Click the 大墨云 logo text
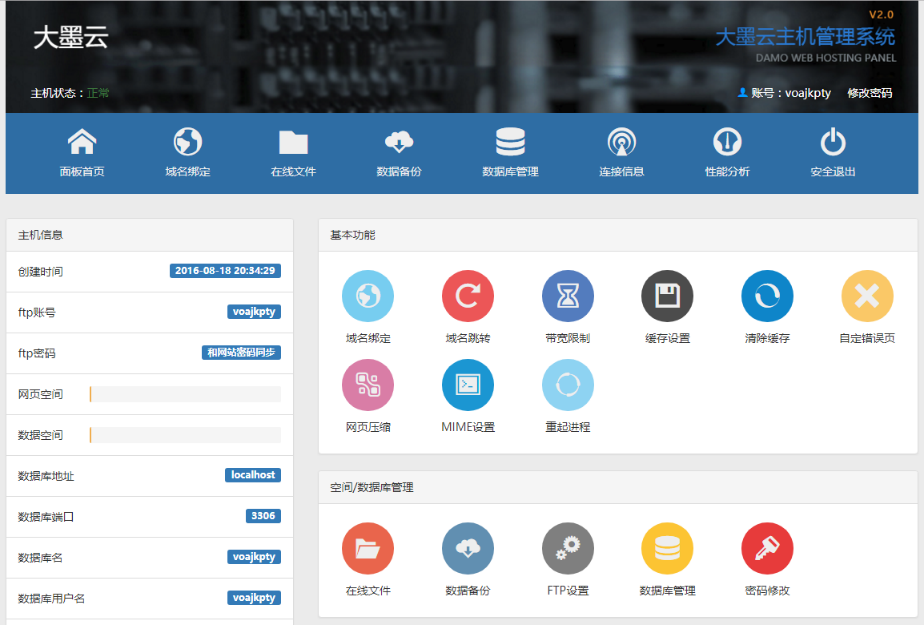Viewport: 924px width, 625px height. click(x=71, y=38)
